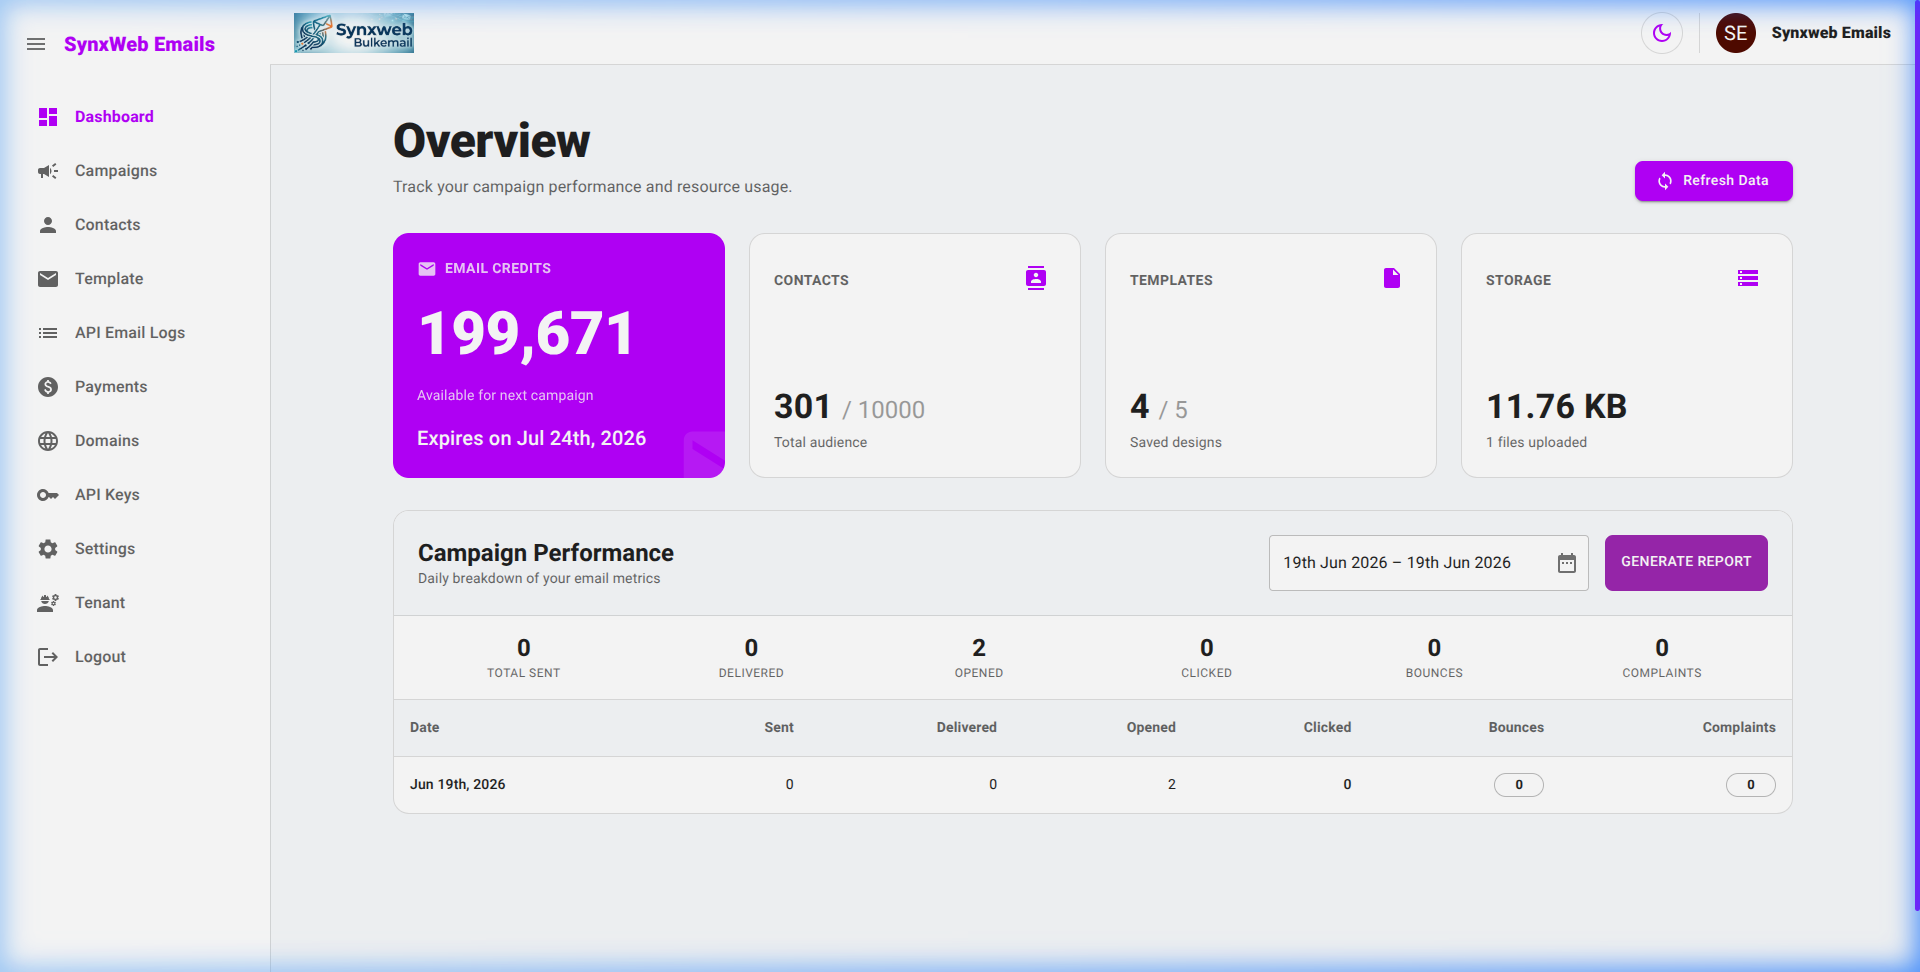Click the Template envelope icon
1920x972 pixels.
coord(48,279)
